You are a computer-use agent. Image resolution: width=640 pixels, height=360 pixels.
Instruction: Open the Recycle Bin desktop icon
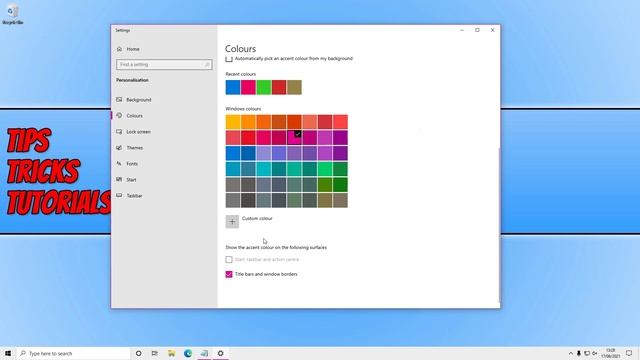[12, 14]
